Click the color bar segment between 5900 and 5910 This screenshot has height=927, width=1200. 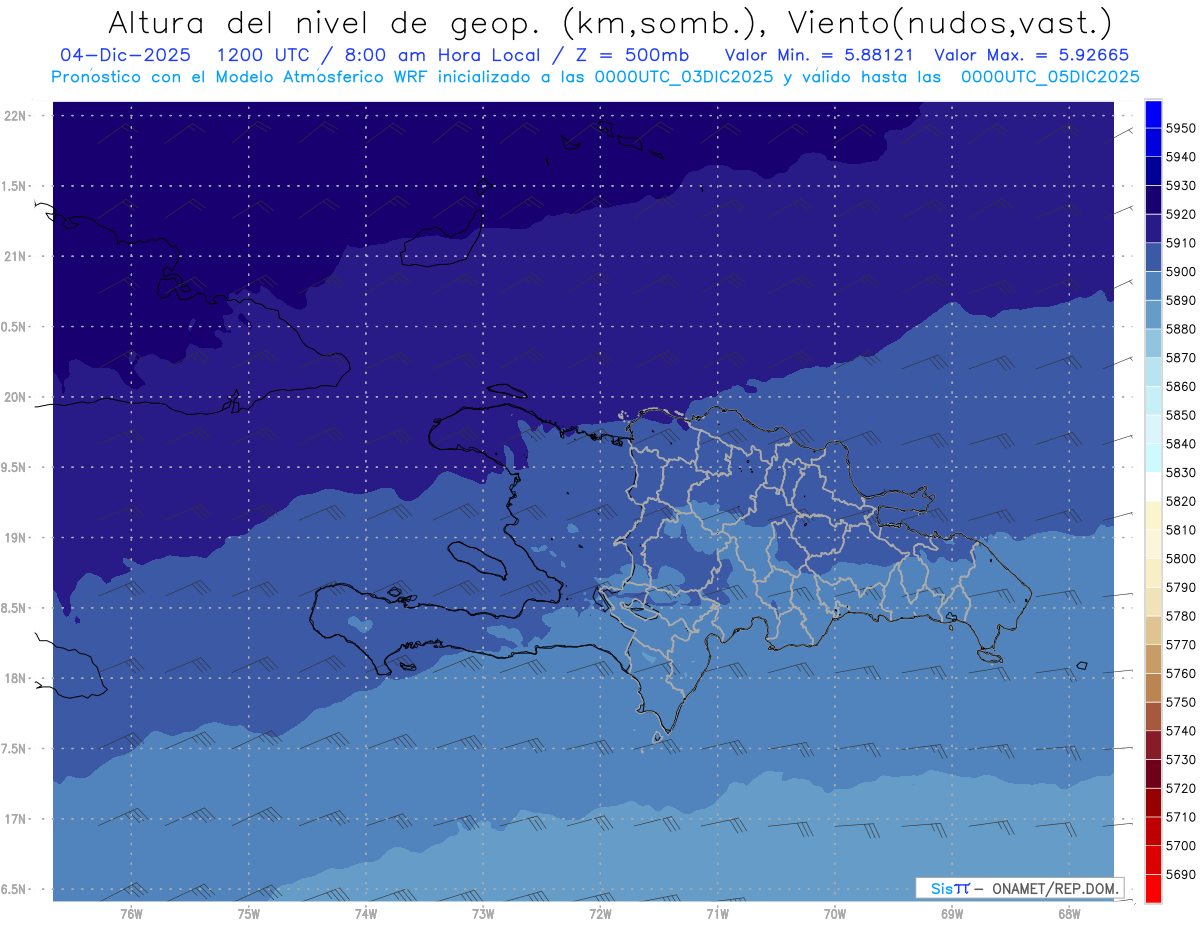point(1153,257)
